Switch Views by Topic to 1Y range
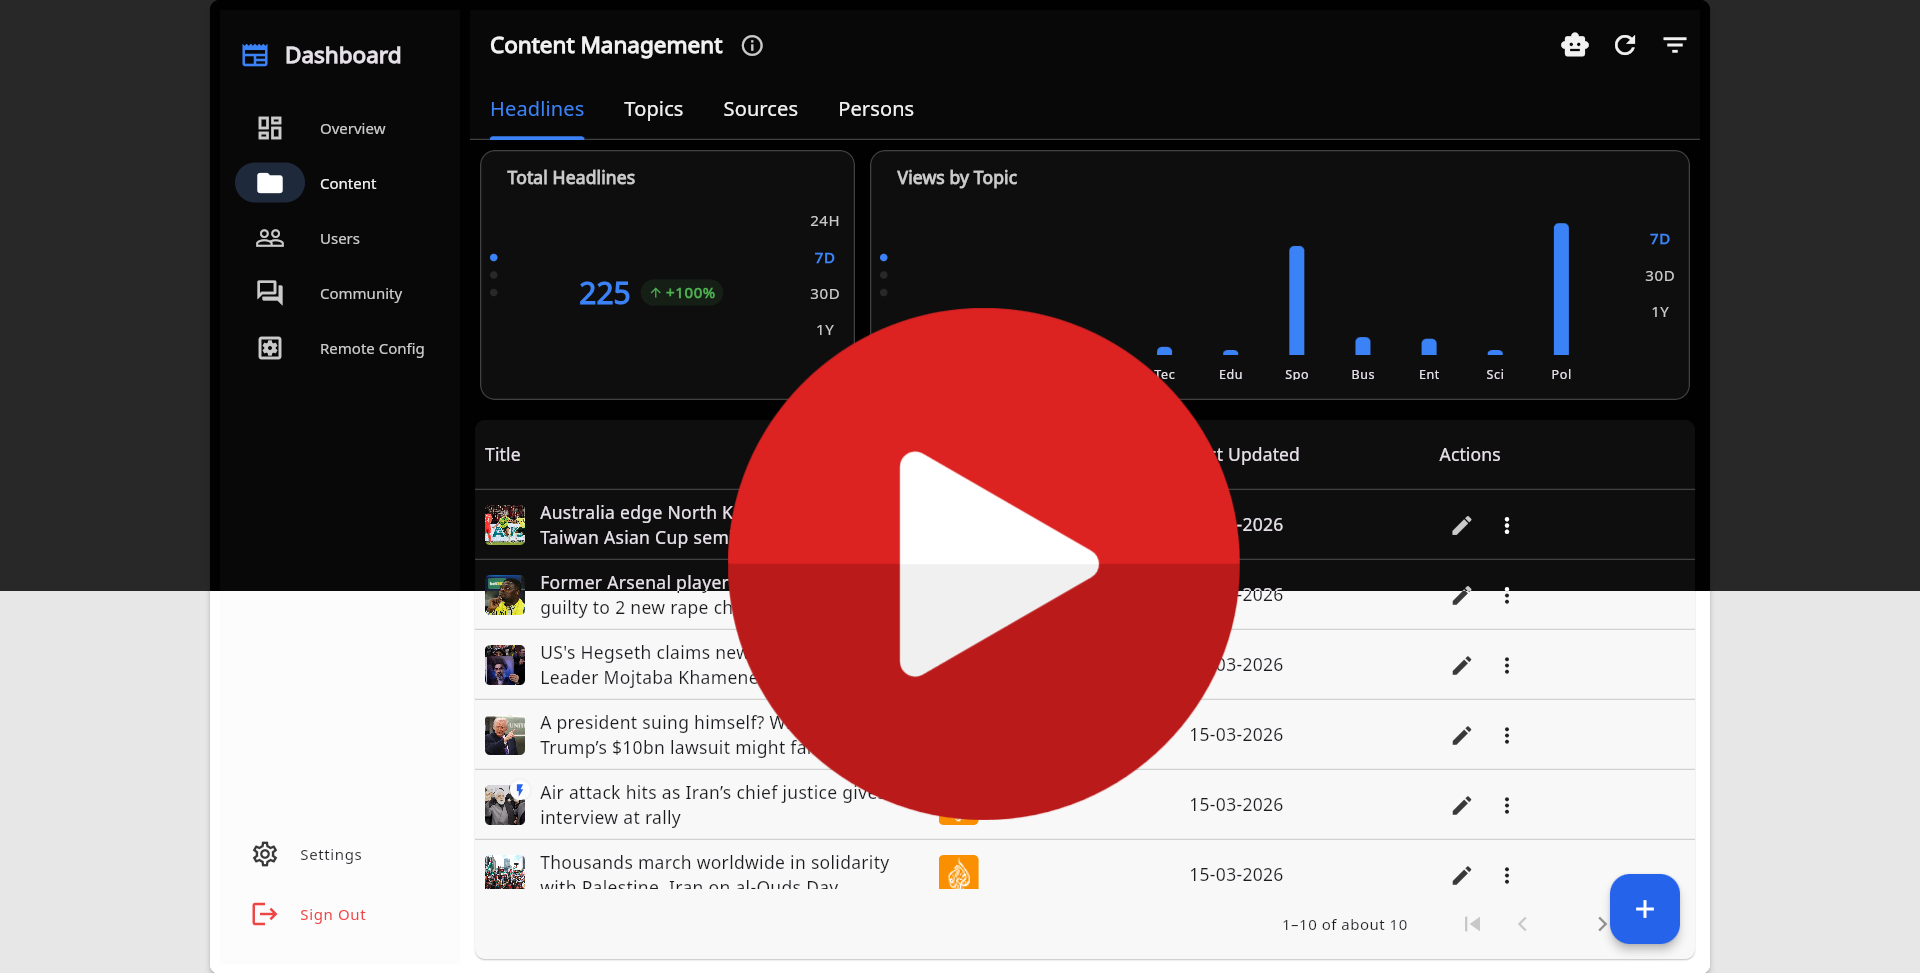Viewport: 1920px width, 973px height. pyautogui.click(x=1661, y=311)
